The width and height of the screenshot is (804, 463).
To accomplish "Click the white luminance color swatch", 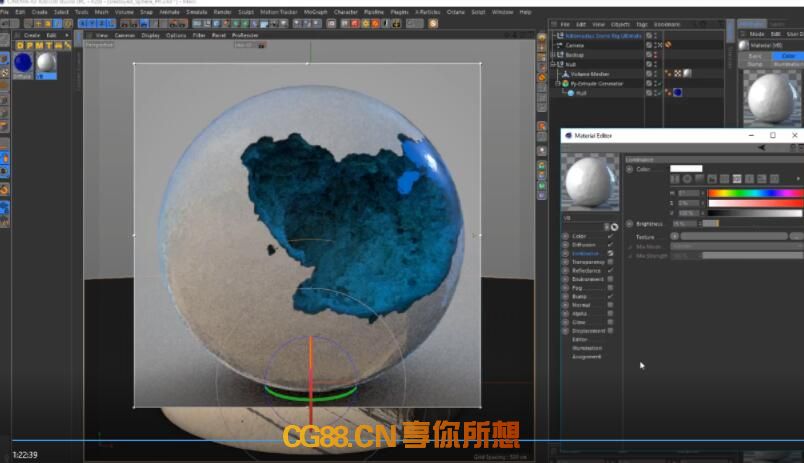I will (x=686, y=169).
